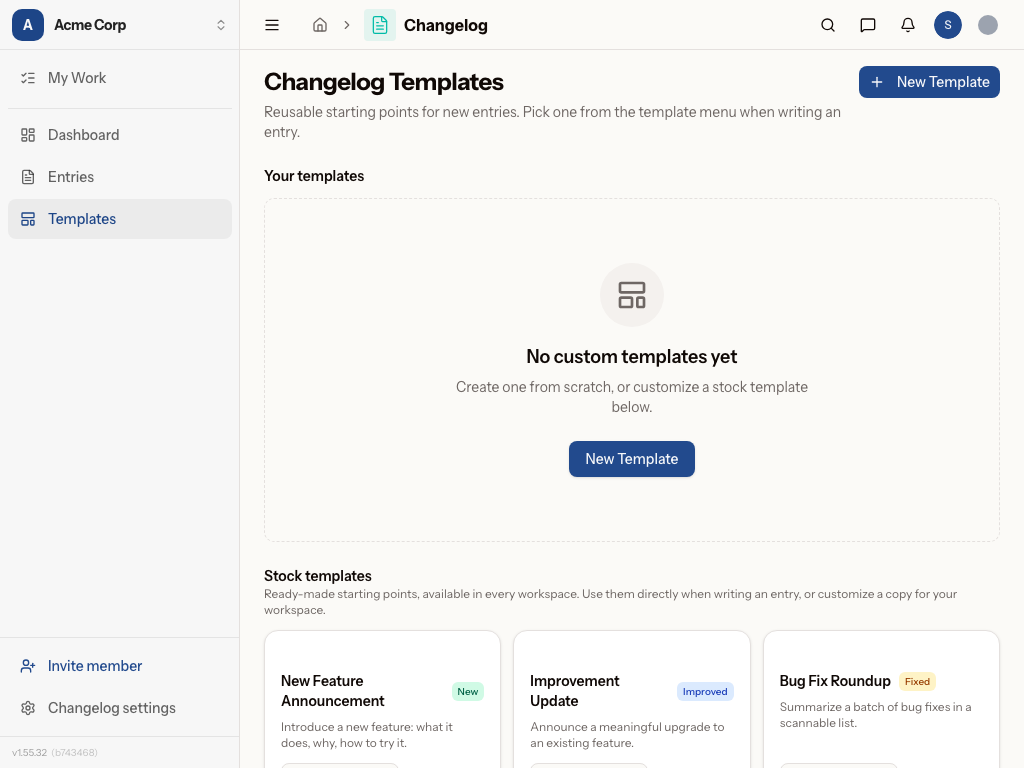Click the yellow Fixed badge
The height and width of the screenshot is (768, 1024).
[917, 682]
